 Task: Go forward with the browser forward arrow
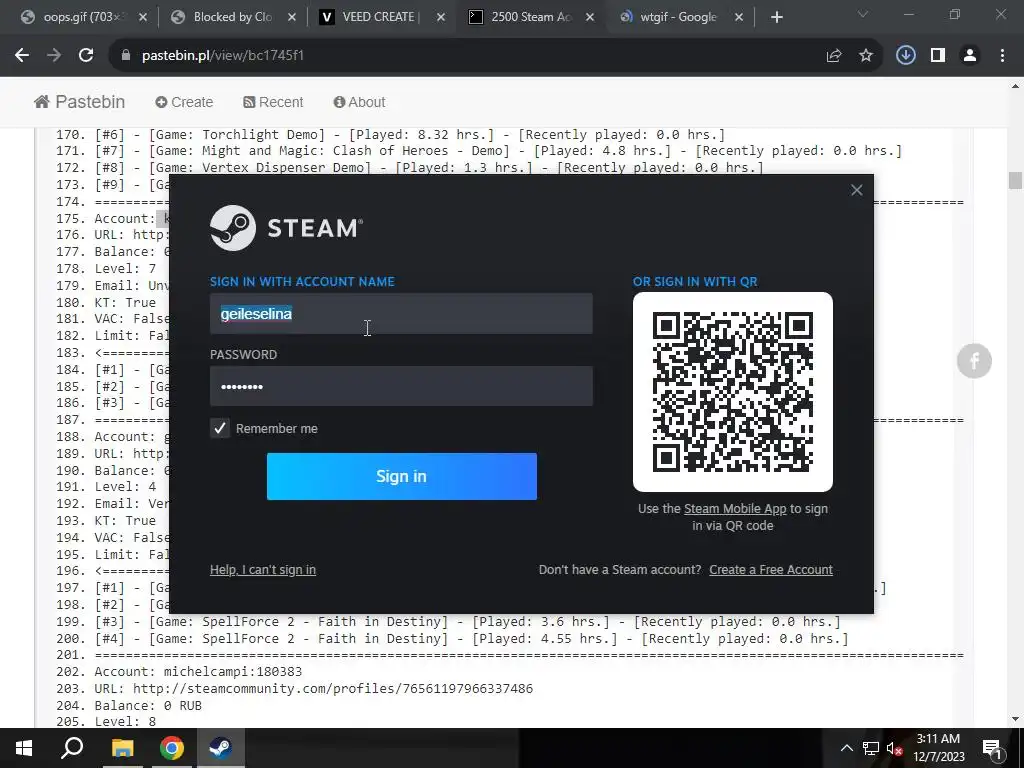coord(54,56)
